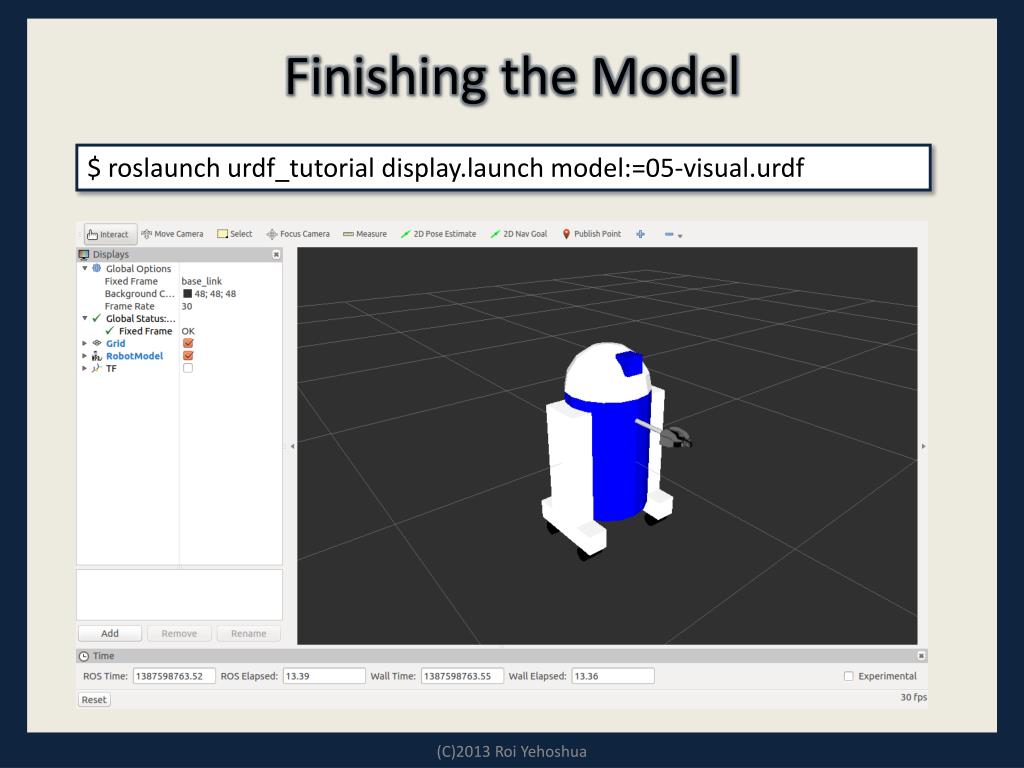Expand right panel with viewport arrow
The width and height of the screenshot is (1024, 768).
pos(923,446)
